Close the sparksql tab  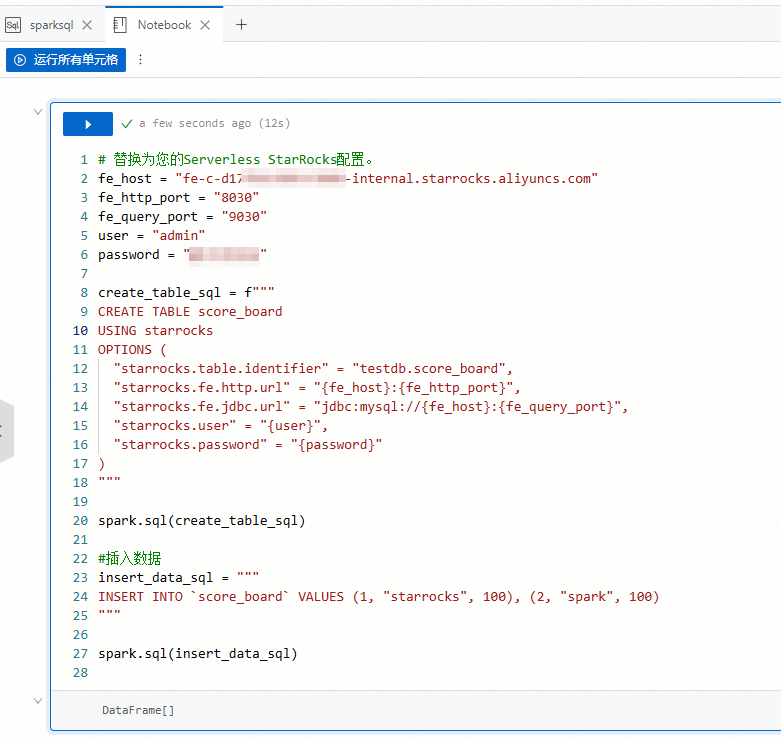pyautogui.click(x=87, y=25)
